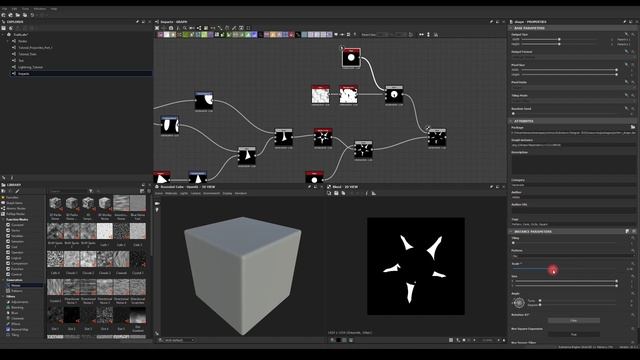Collapse Function Nodes category in Library
Screen dimensions: 640x360
pos(3,220)
